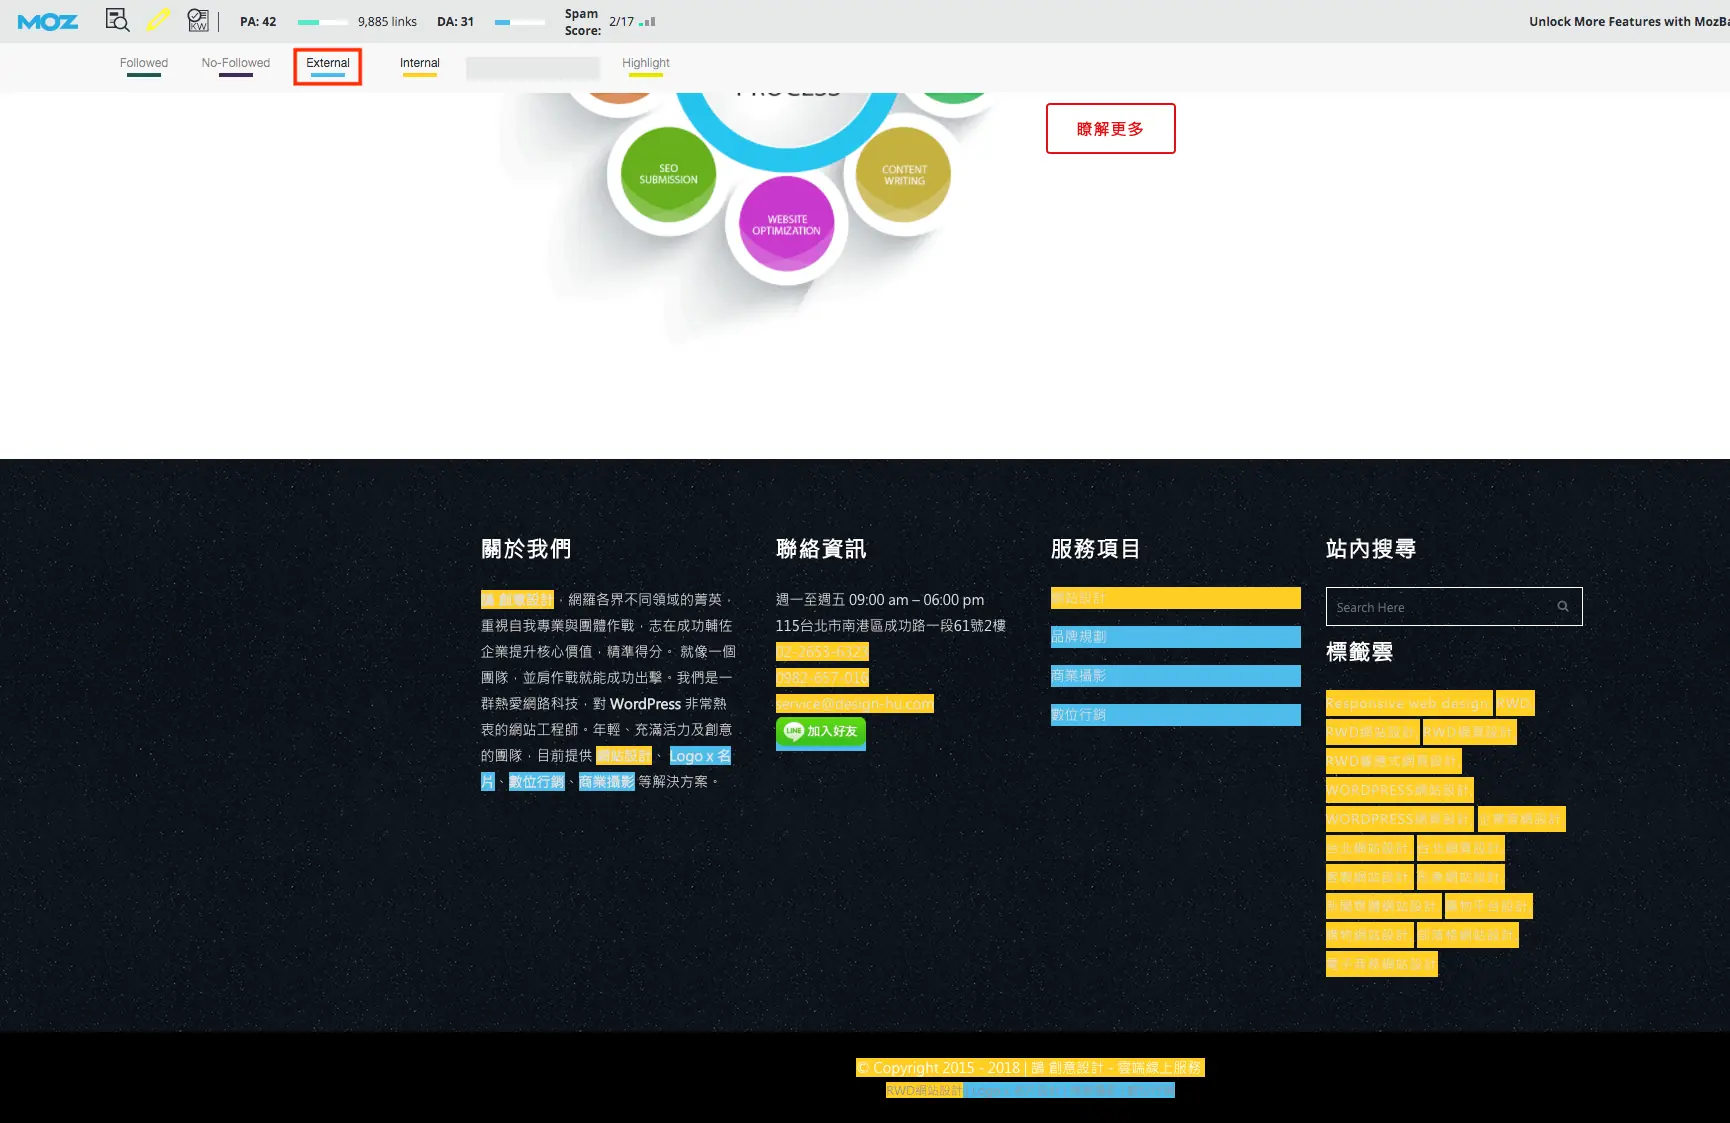Open the 品牌規劃 service link
Viewport: 1730px width, 1123px height.
coord(1176,637)
